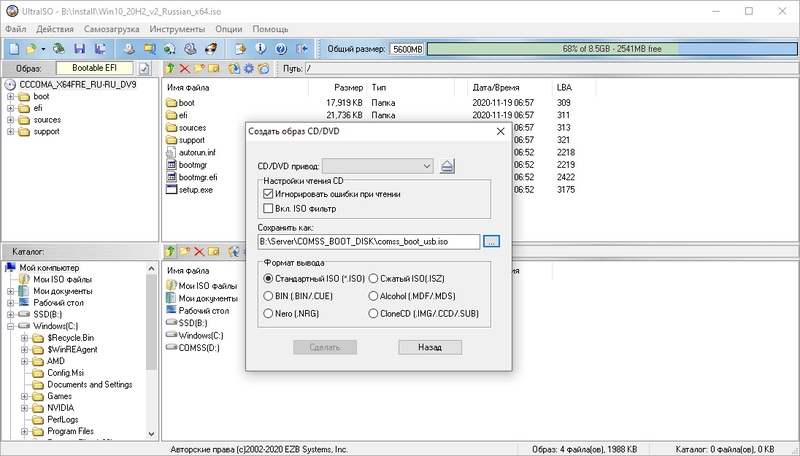Expand the Windows(C:) tree node
The image size is (800, 456).
point(9,325)
